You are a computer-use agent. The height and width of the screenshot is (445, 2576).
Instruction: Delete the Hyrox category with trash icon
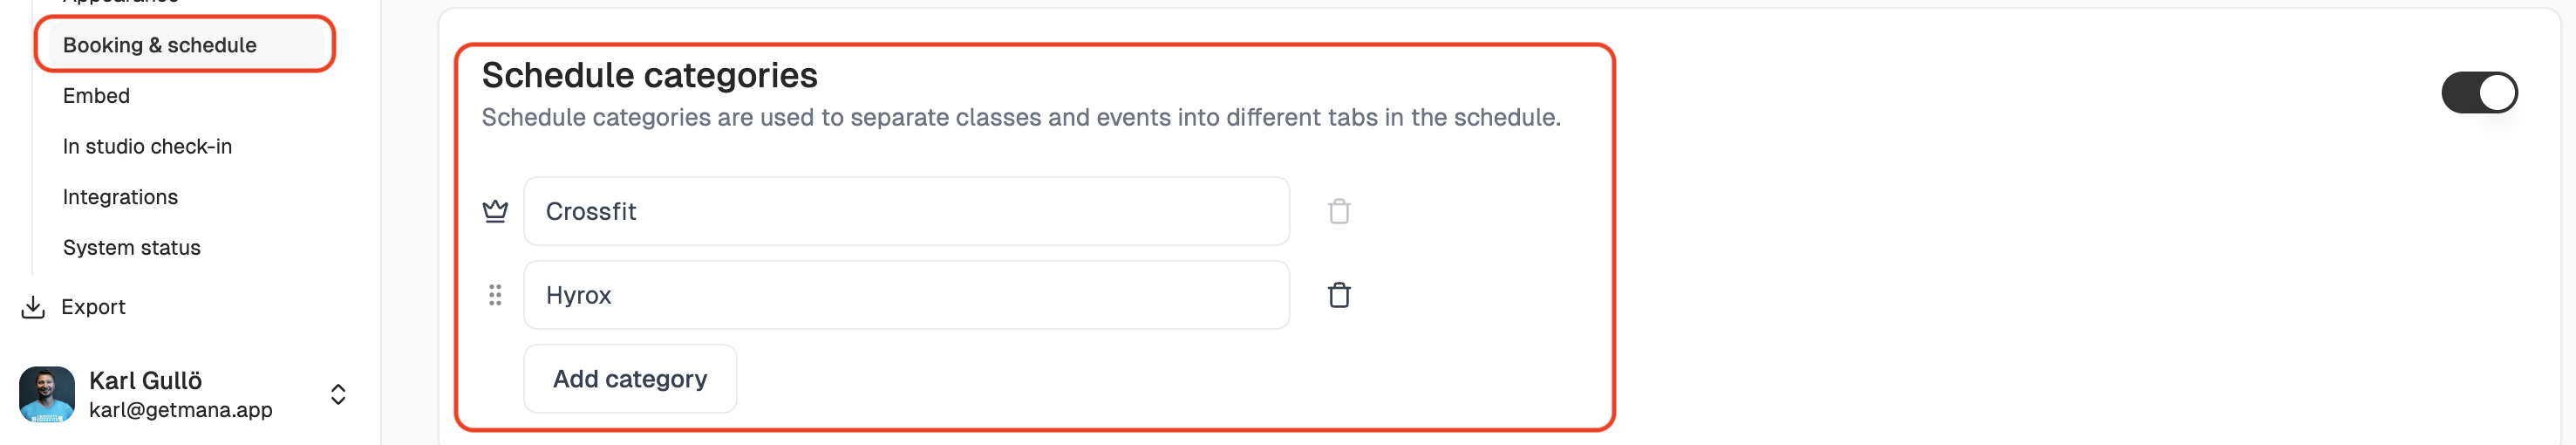(x=1338, y=295)
